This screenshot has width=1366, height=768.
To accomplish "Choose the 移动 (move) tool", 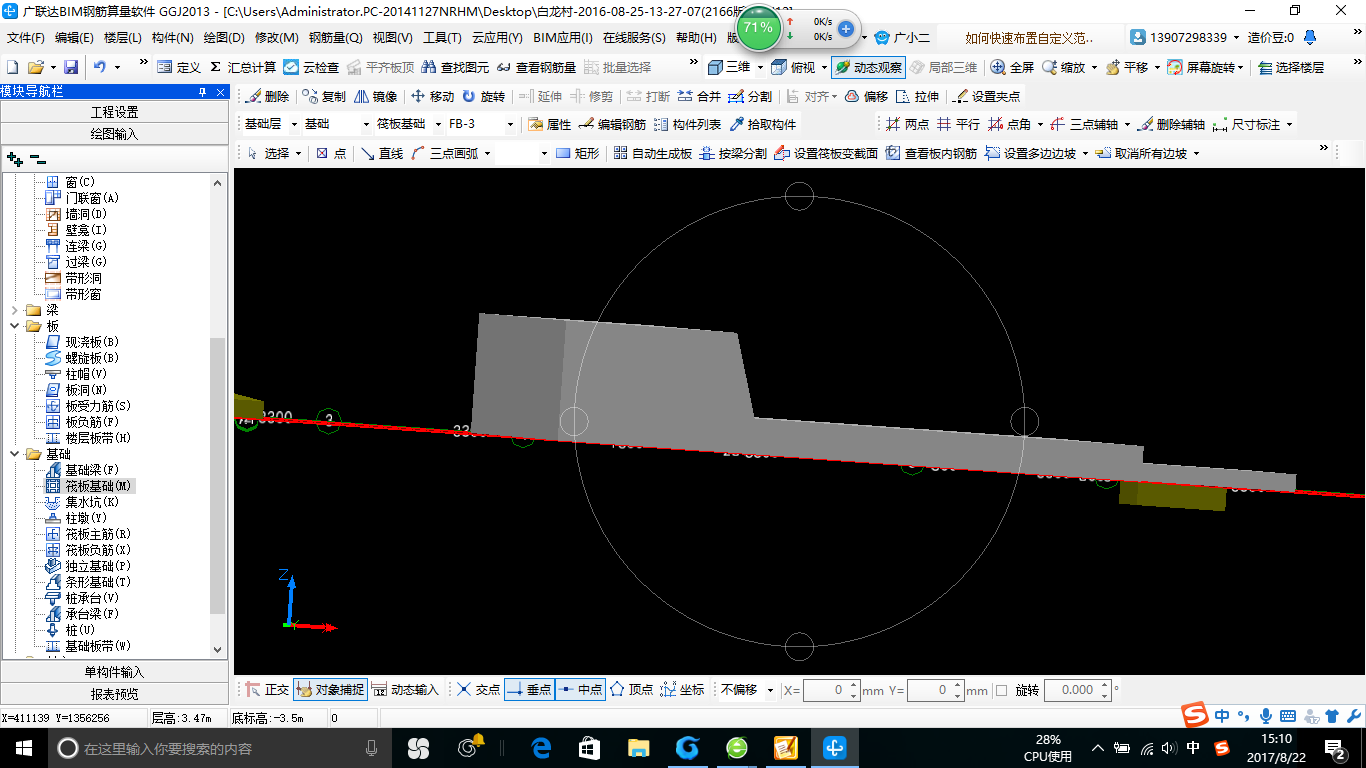I will (433, 97).
